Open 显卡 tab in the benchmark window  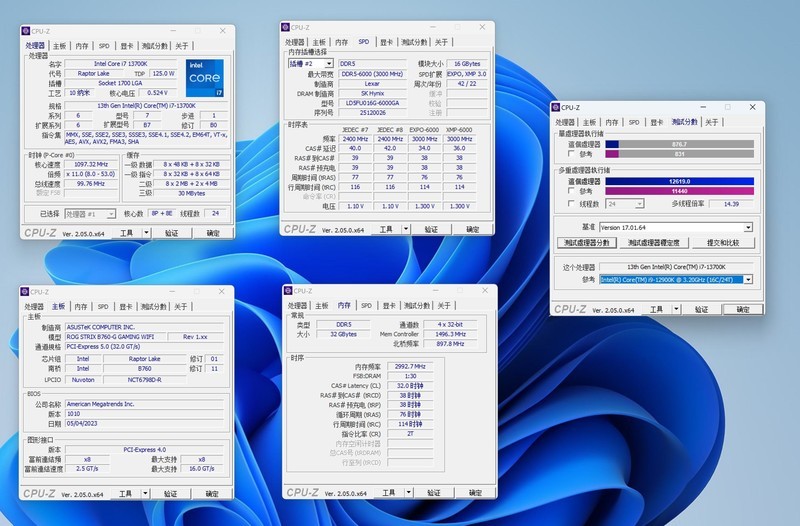coord(656,122)
